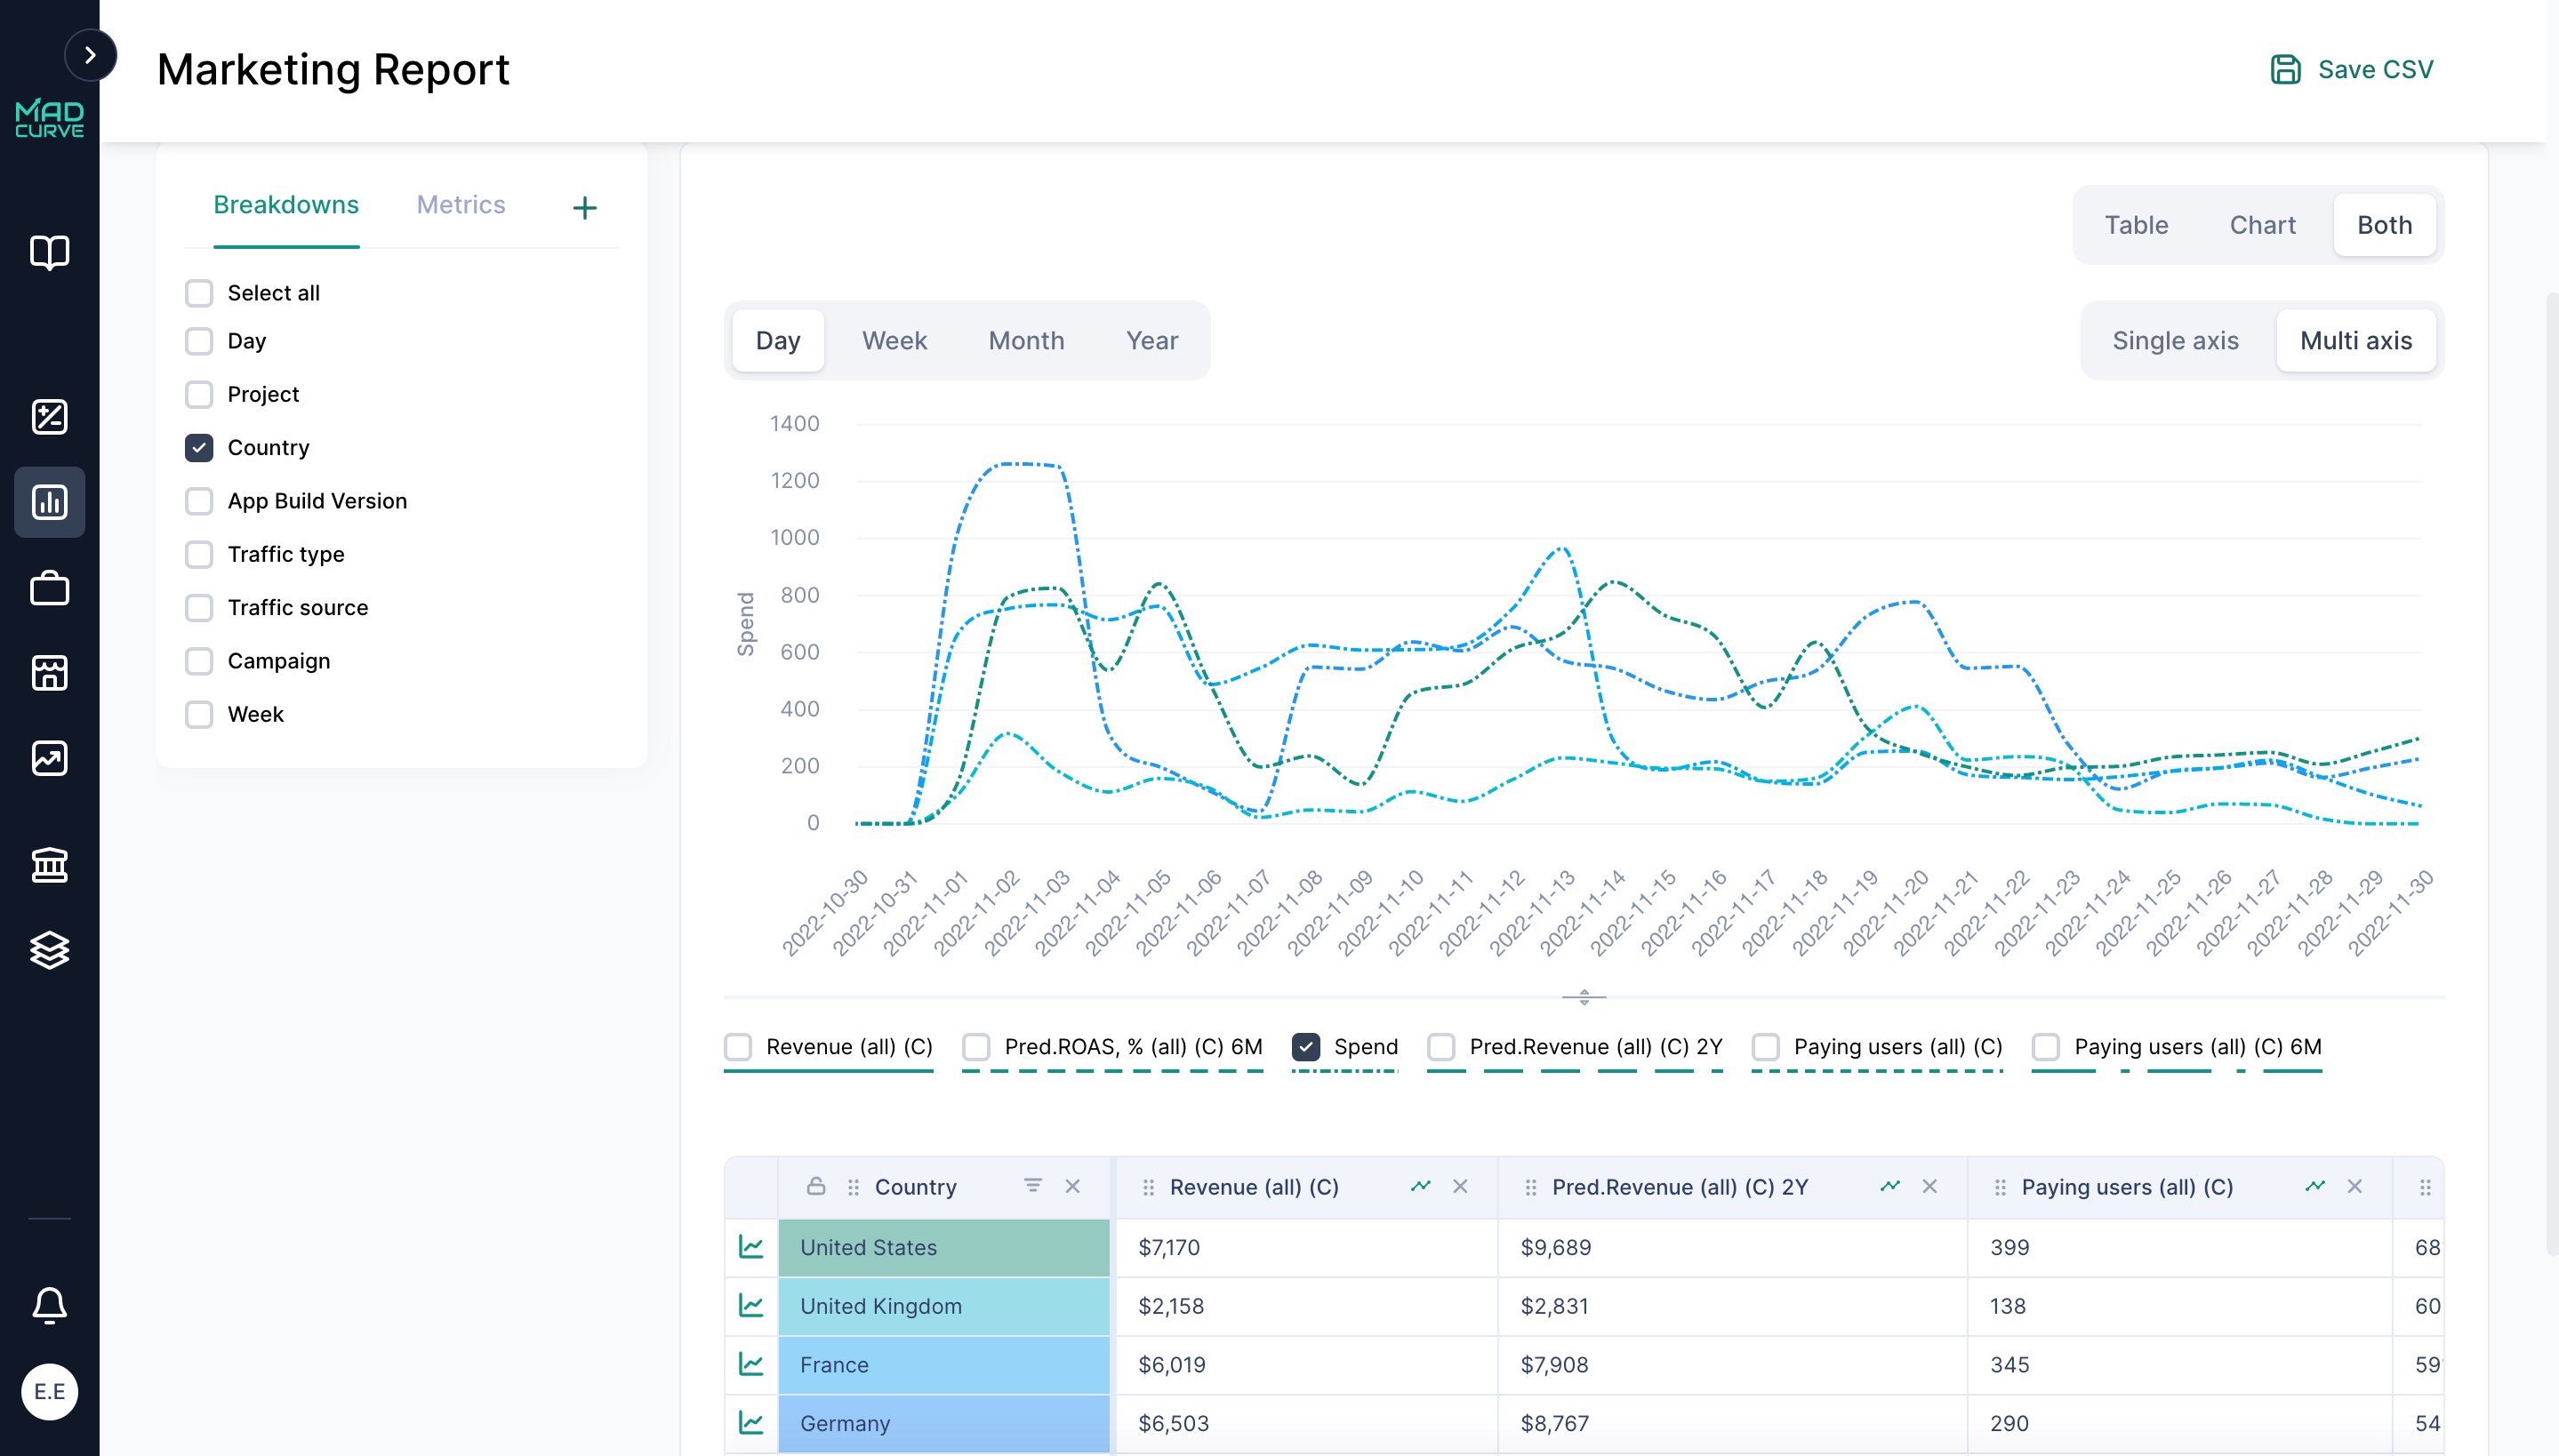
Task: Select the calculator tool in the sidebar
Action: coord(49,417)
